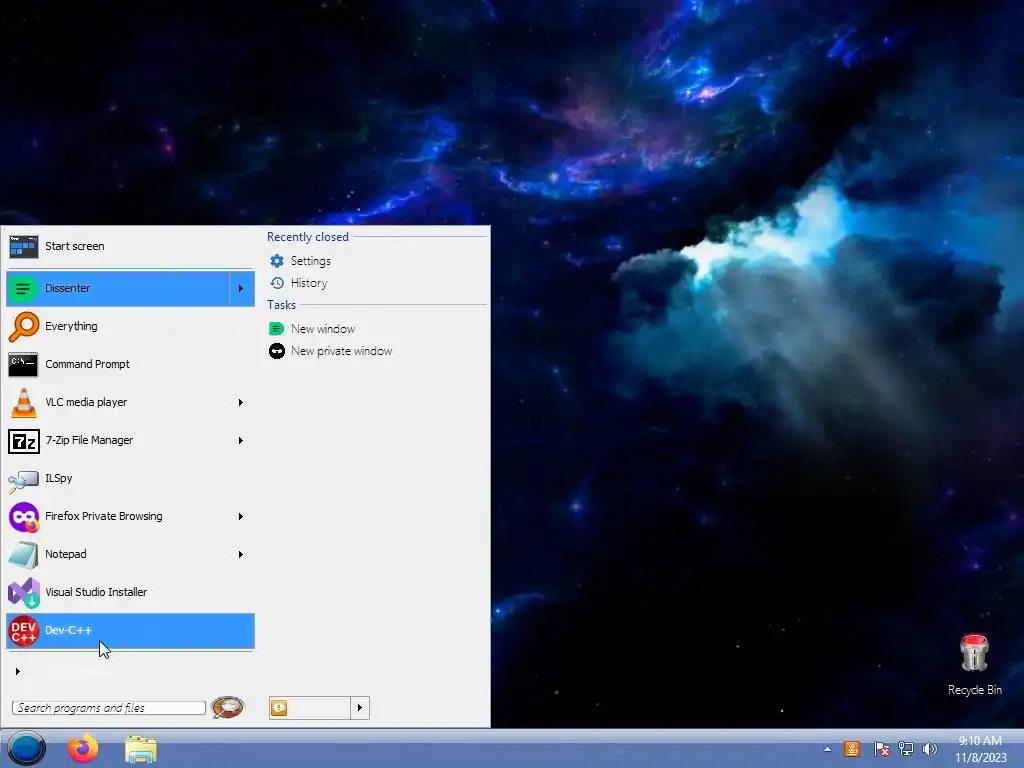The height and width of the screenshot is (768, 1024).
Task: Click the green New window icon
Action: (277, 328)
